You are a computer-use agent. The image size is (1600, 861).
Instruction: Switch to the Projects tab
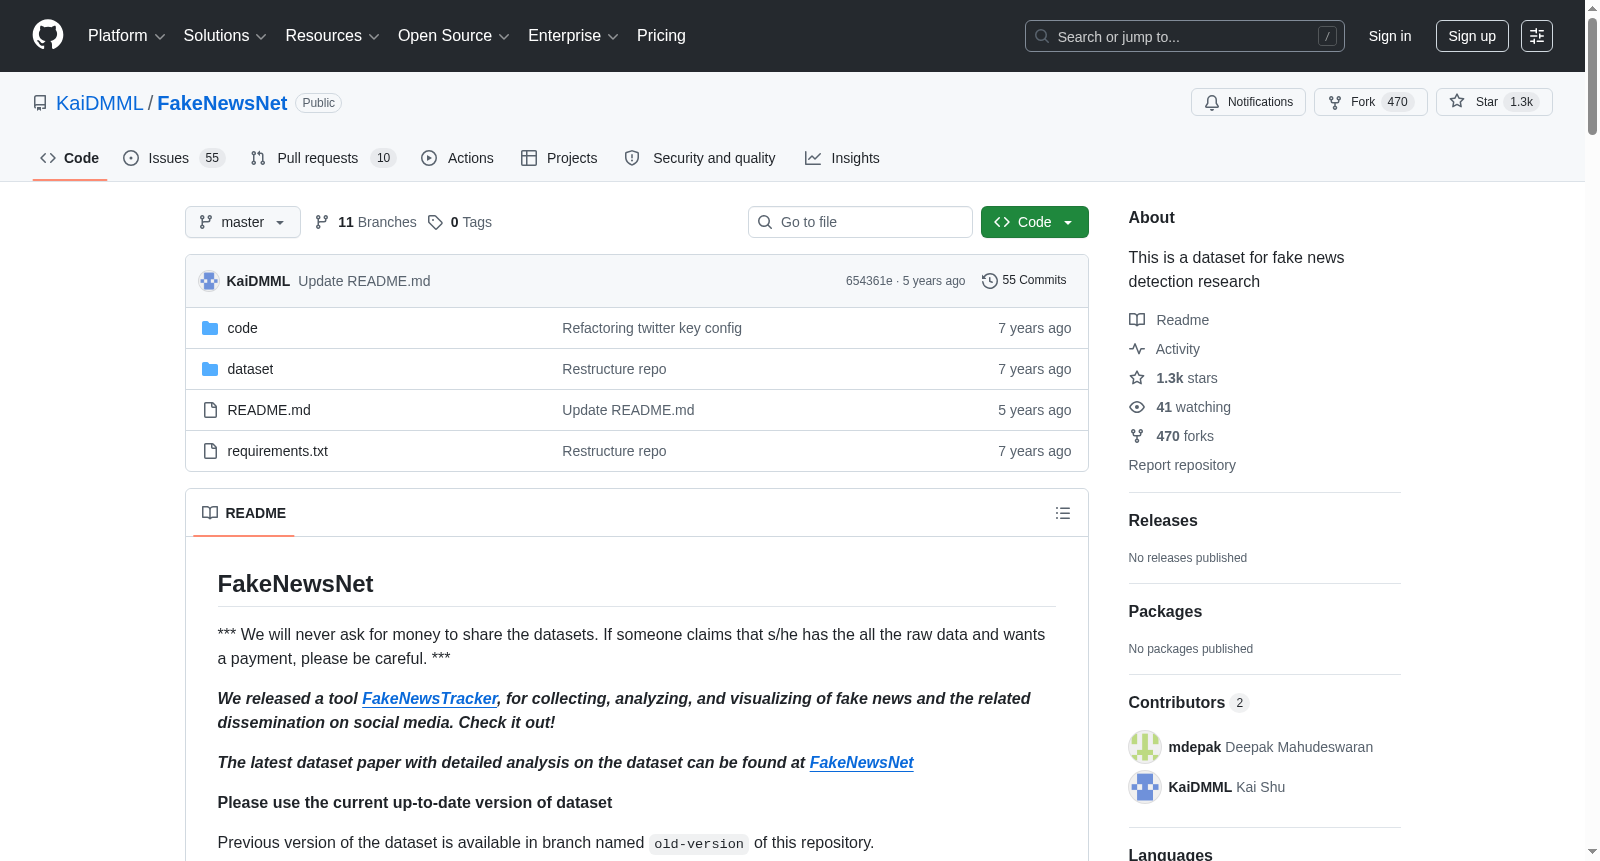559,158
